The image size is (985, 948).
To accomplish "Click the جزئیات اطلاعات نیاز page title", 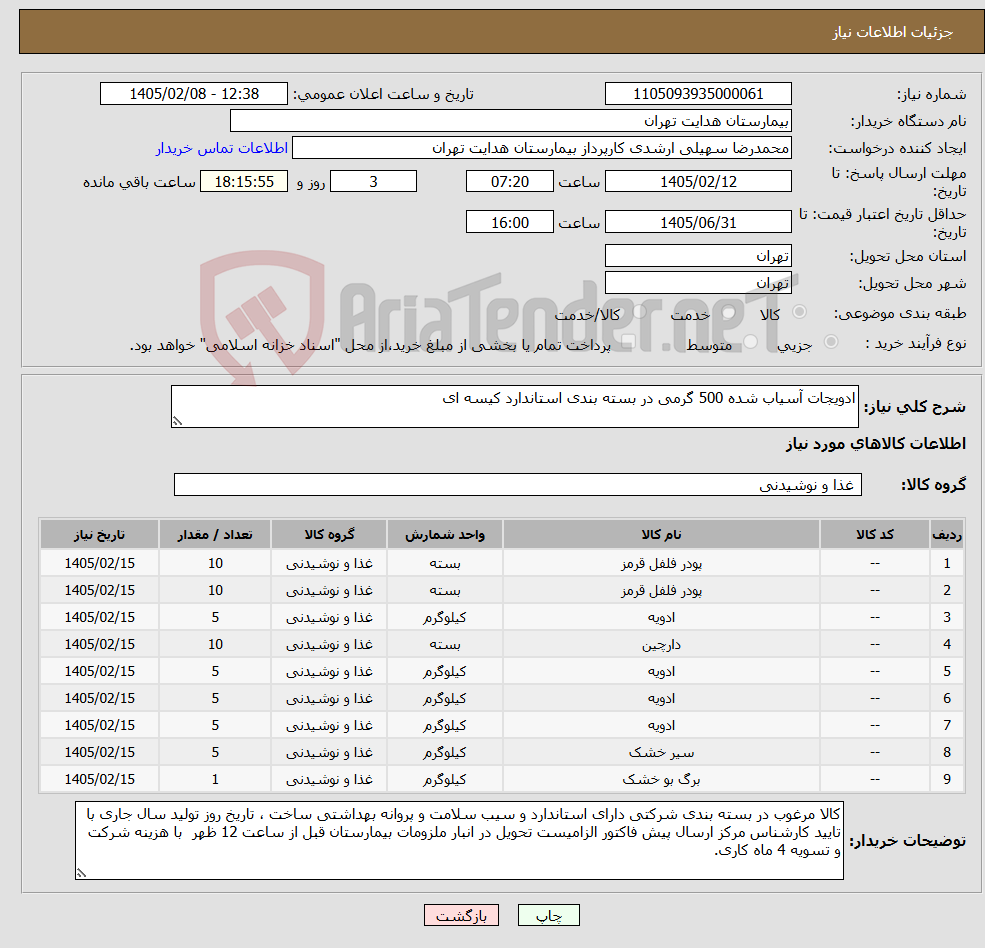I will pyautogui.click(x=893, y=32).
